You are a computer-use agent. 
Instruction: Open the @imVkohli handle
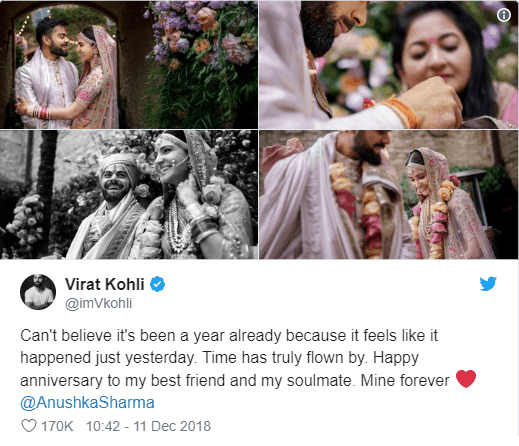[x=99, y=304]
